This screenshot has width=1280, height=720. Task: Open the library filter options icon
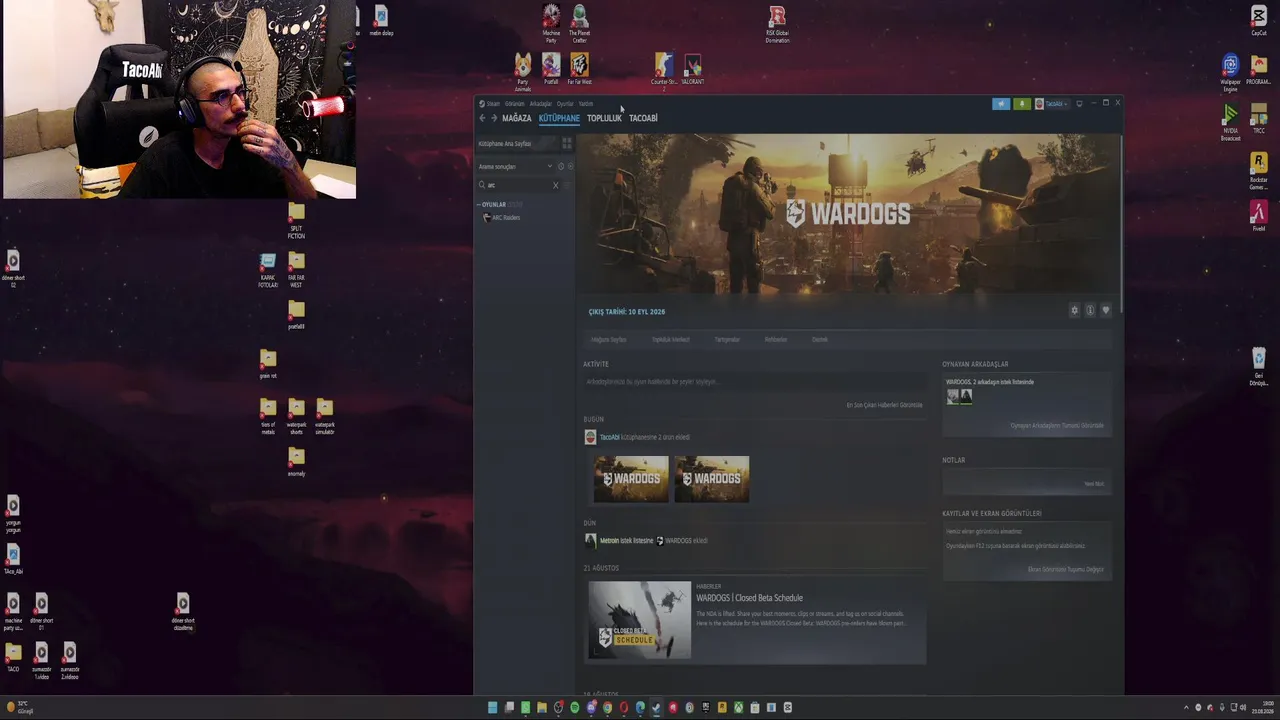(x=567, y=185)
